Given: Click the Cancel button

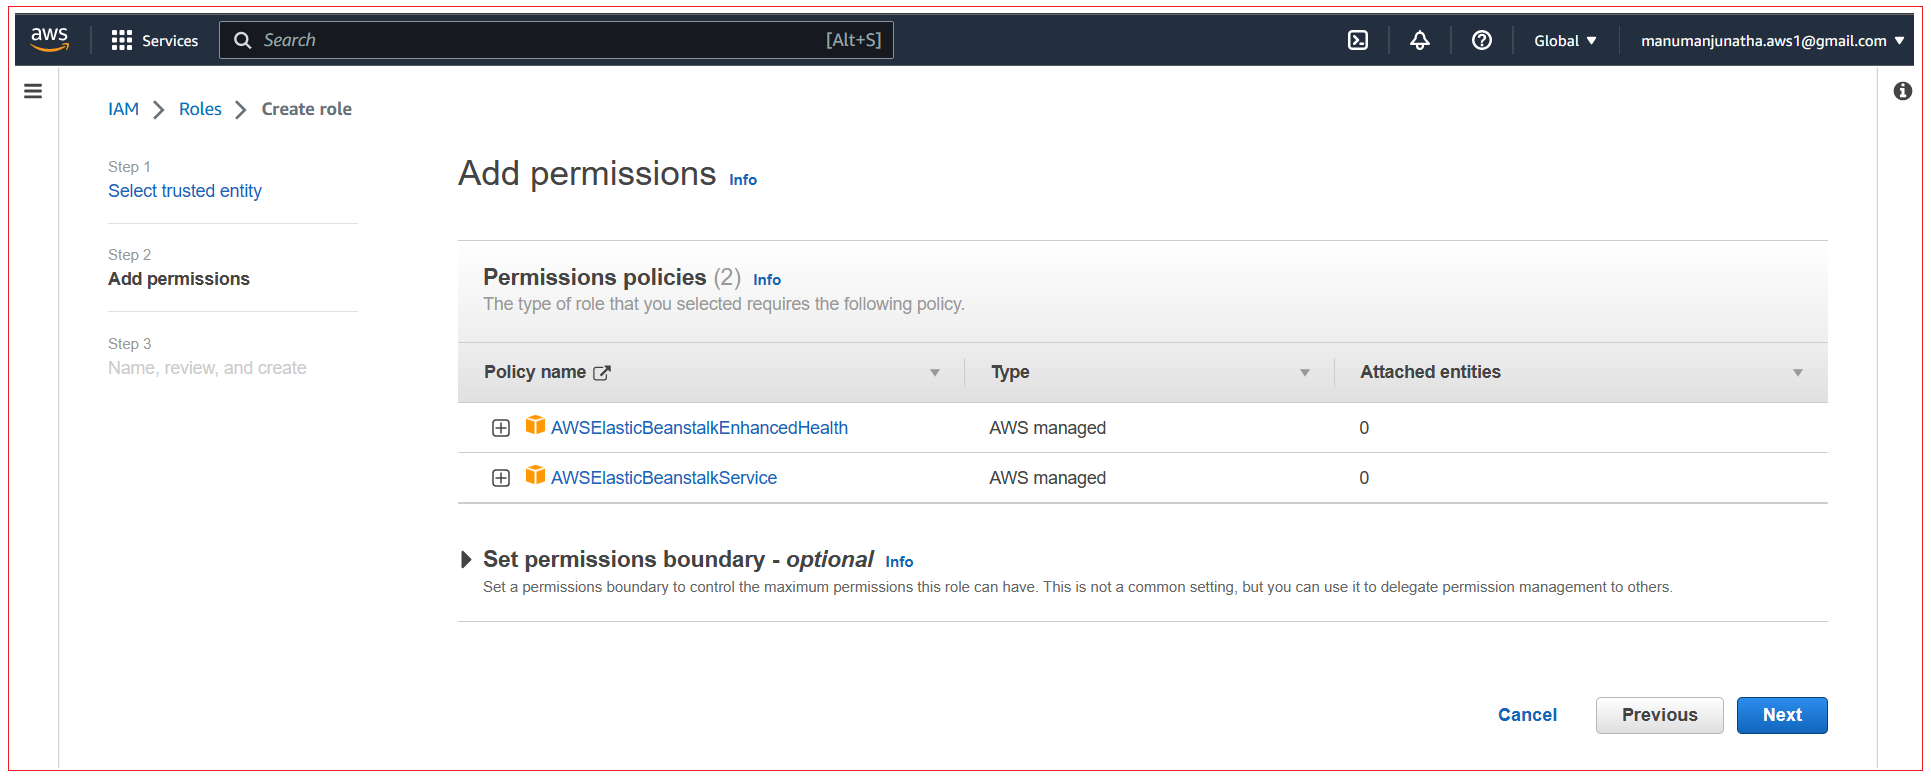Looking at the screenshot, I should [x=1527, y=715].
